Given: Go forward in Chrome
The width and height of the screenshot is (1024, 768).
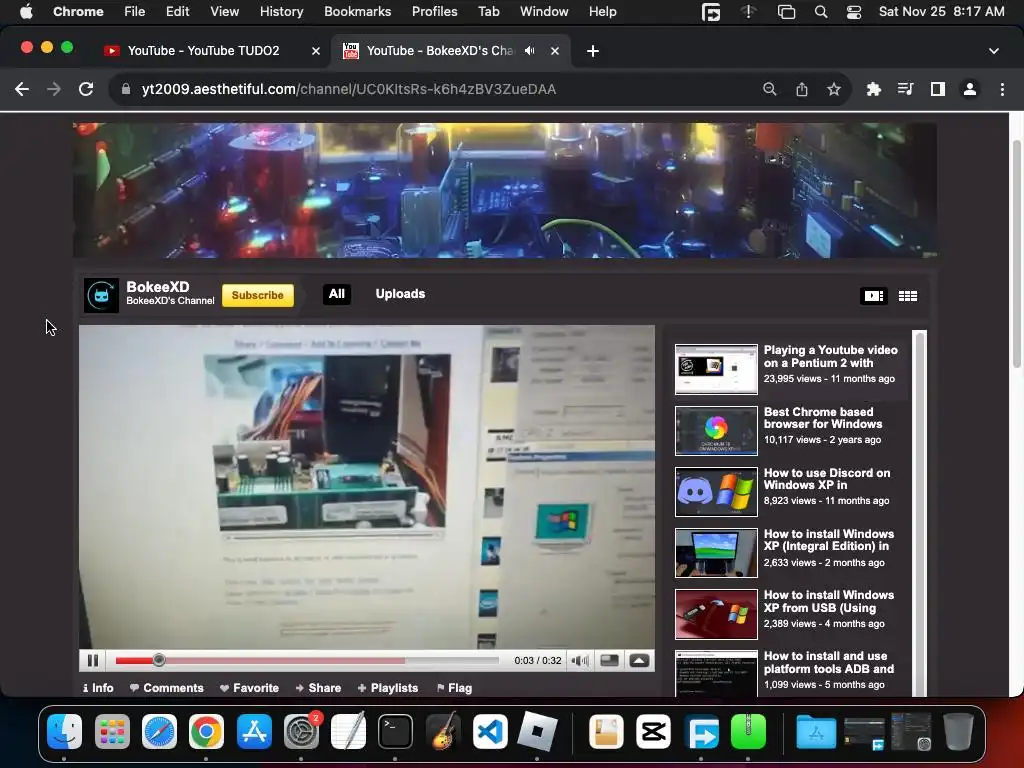Looking at the screenshot, I should click(54, 89).
